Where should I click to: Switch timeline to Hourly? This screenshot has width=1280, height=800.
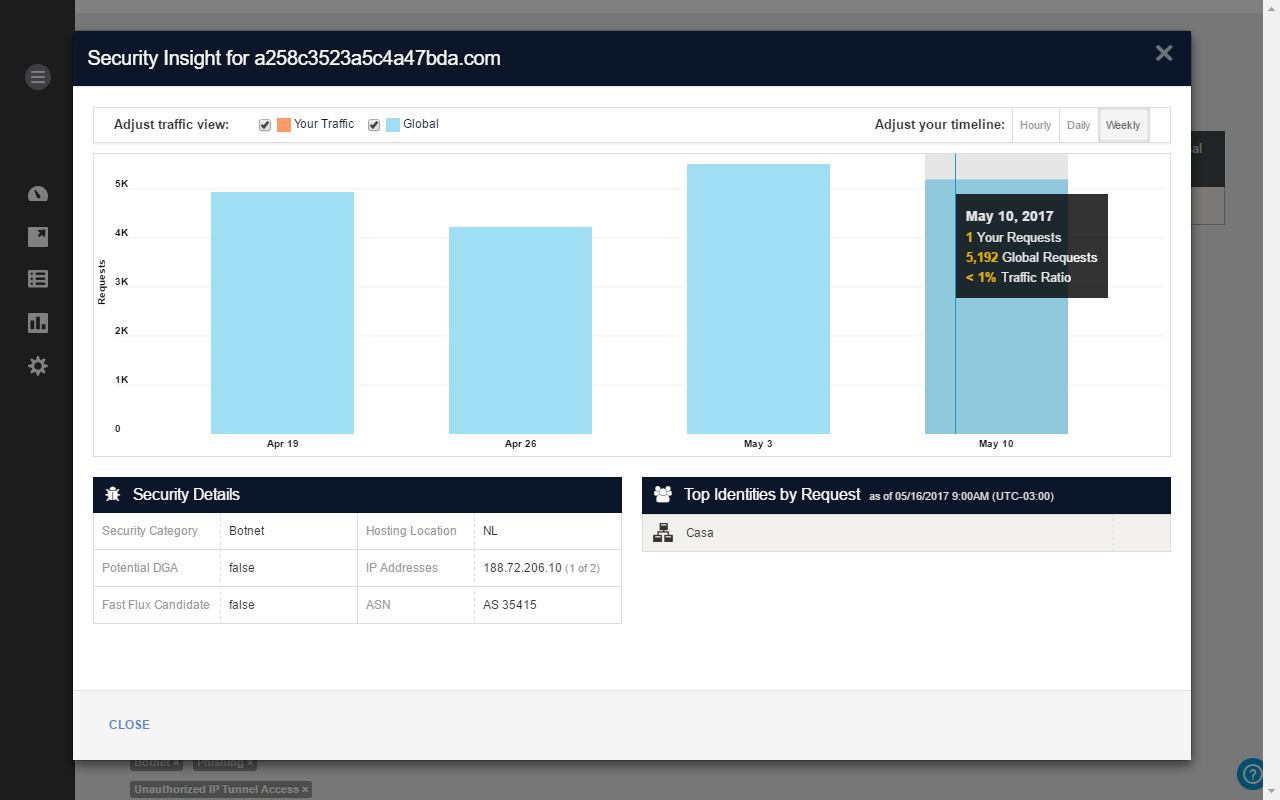(1035, 125)
